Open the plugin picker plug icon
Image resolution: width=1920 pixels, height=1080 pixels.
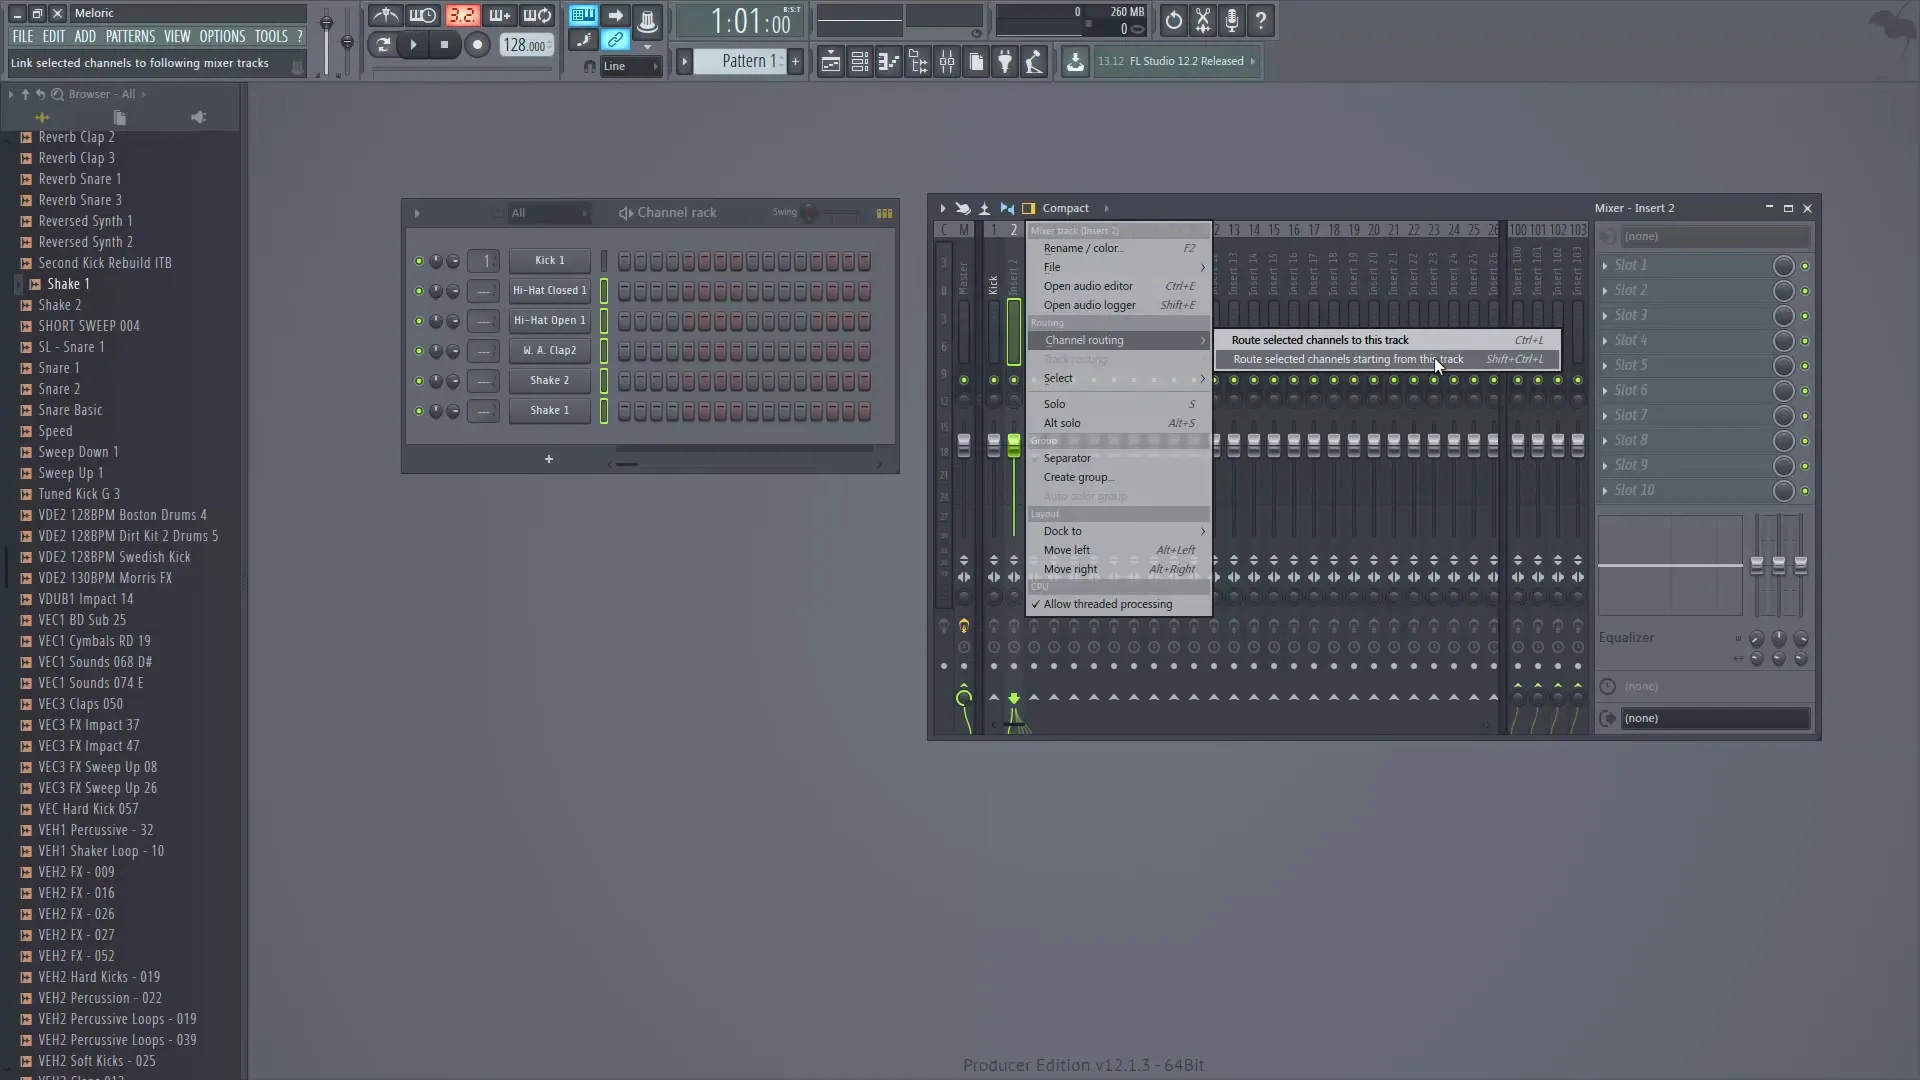point(1005,62)
